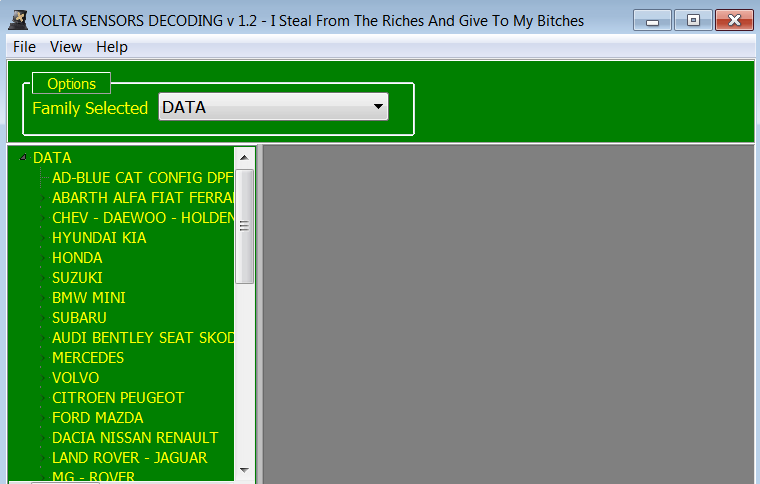The width and height of the screenshot is (760, 484).
Task: Expand the FORD MAZDA node arrow
Action: (43, 418)
